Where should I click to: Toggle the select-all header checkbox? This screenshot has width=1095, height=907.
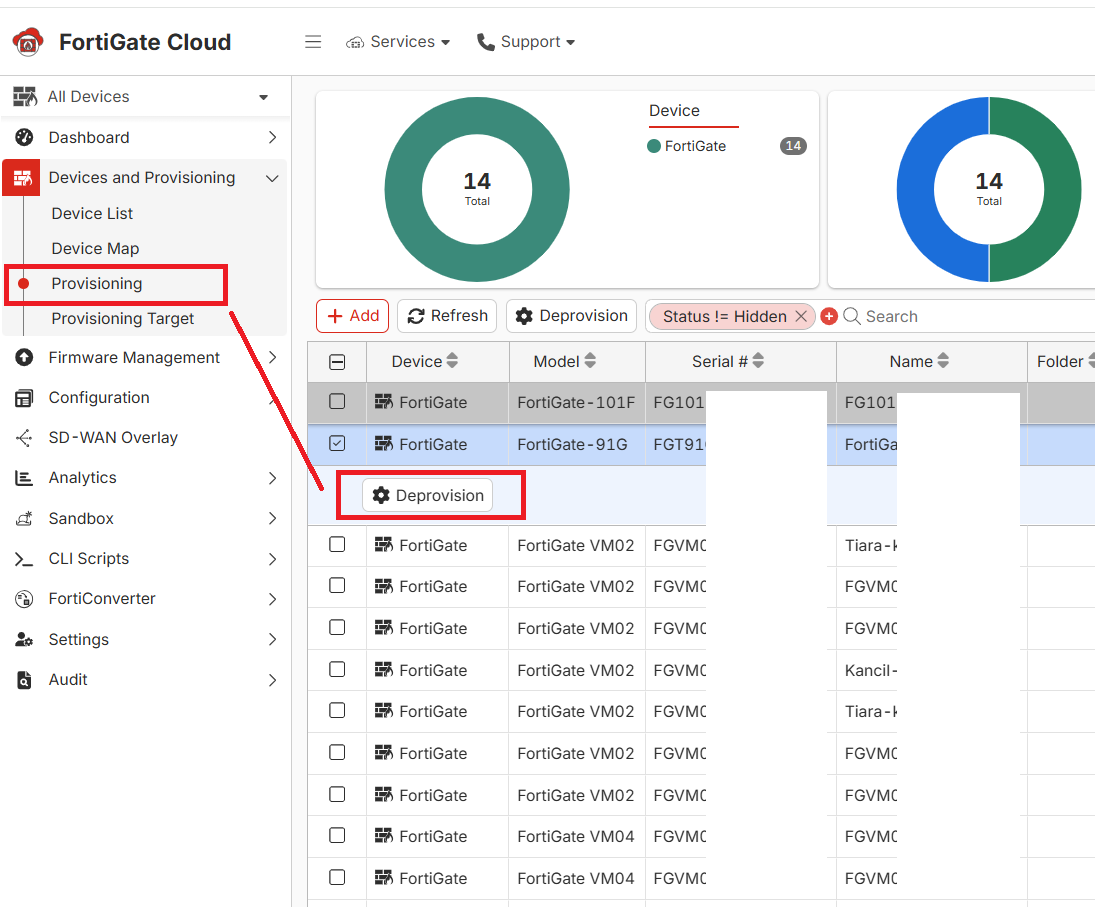point(337,362)
